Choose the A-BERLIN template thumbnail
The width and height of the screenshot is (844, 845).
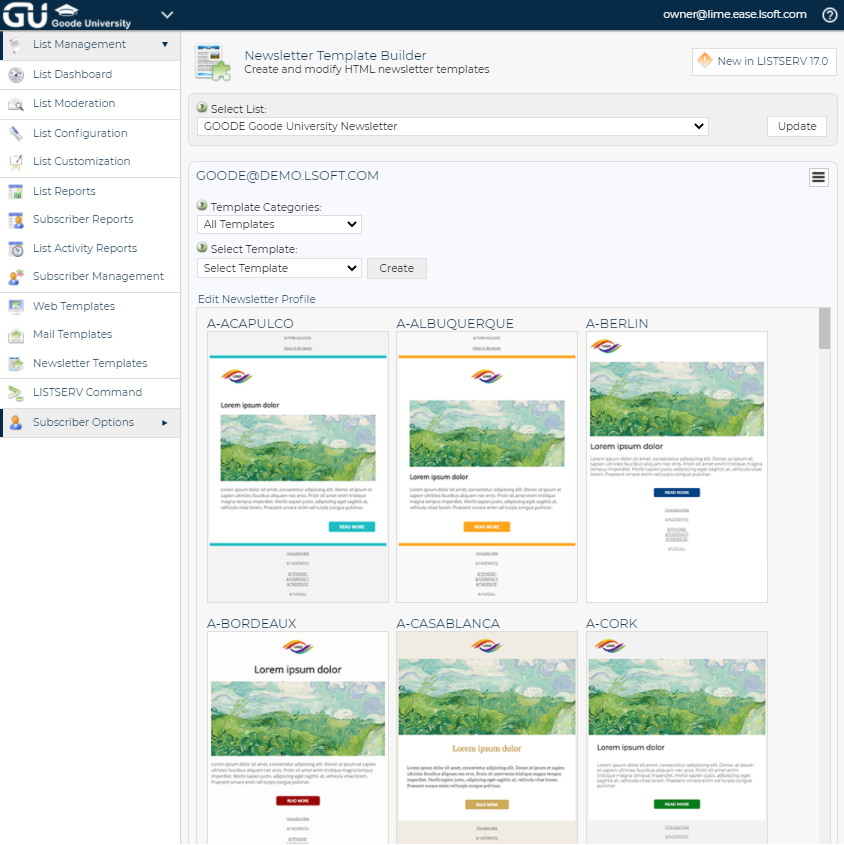(x=676, y=466)
